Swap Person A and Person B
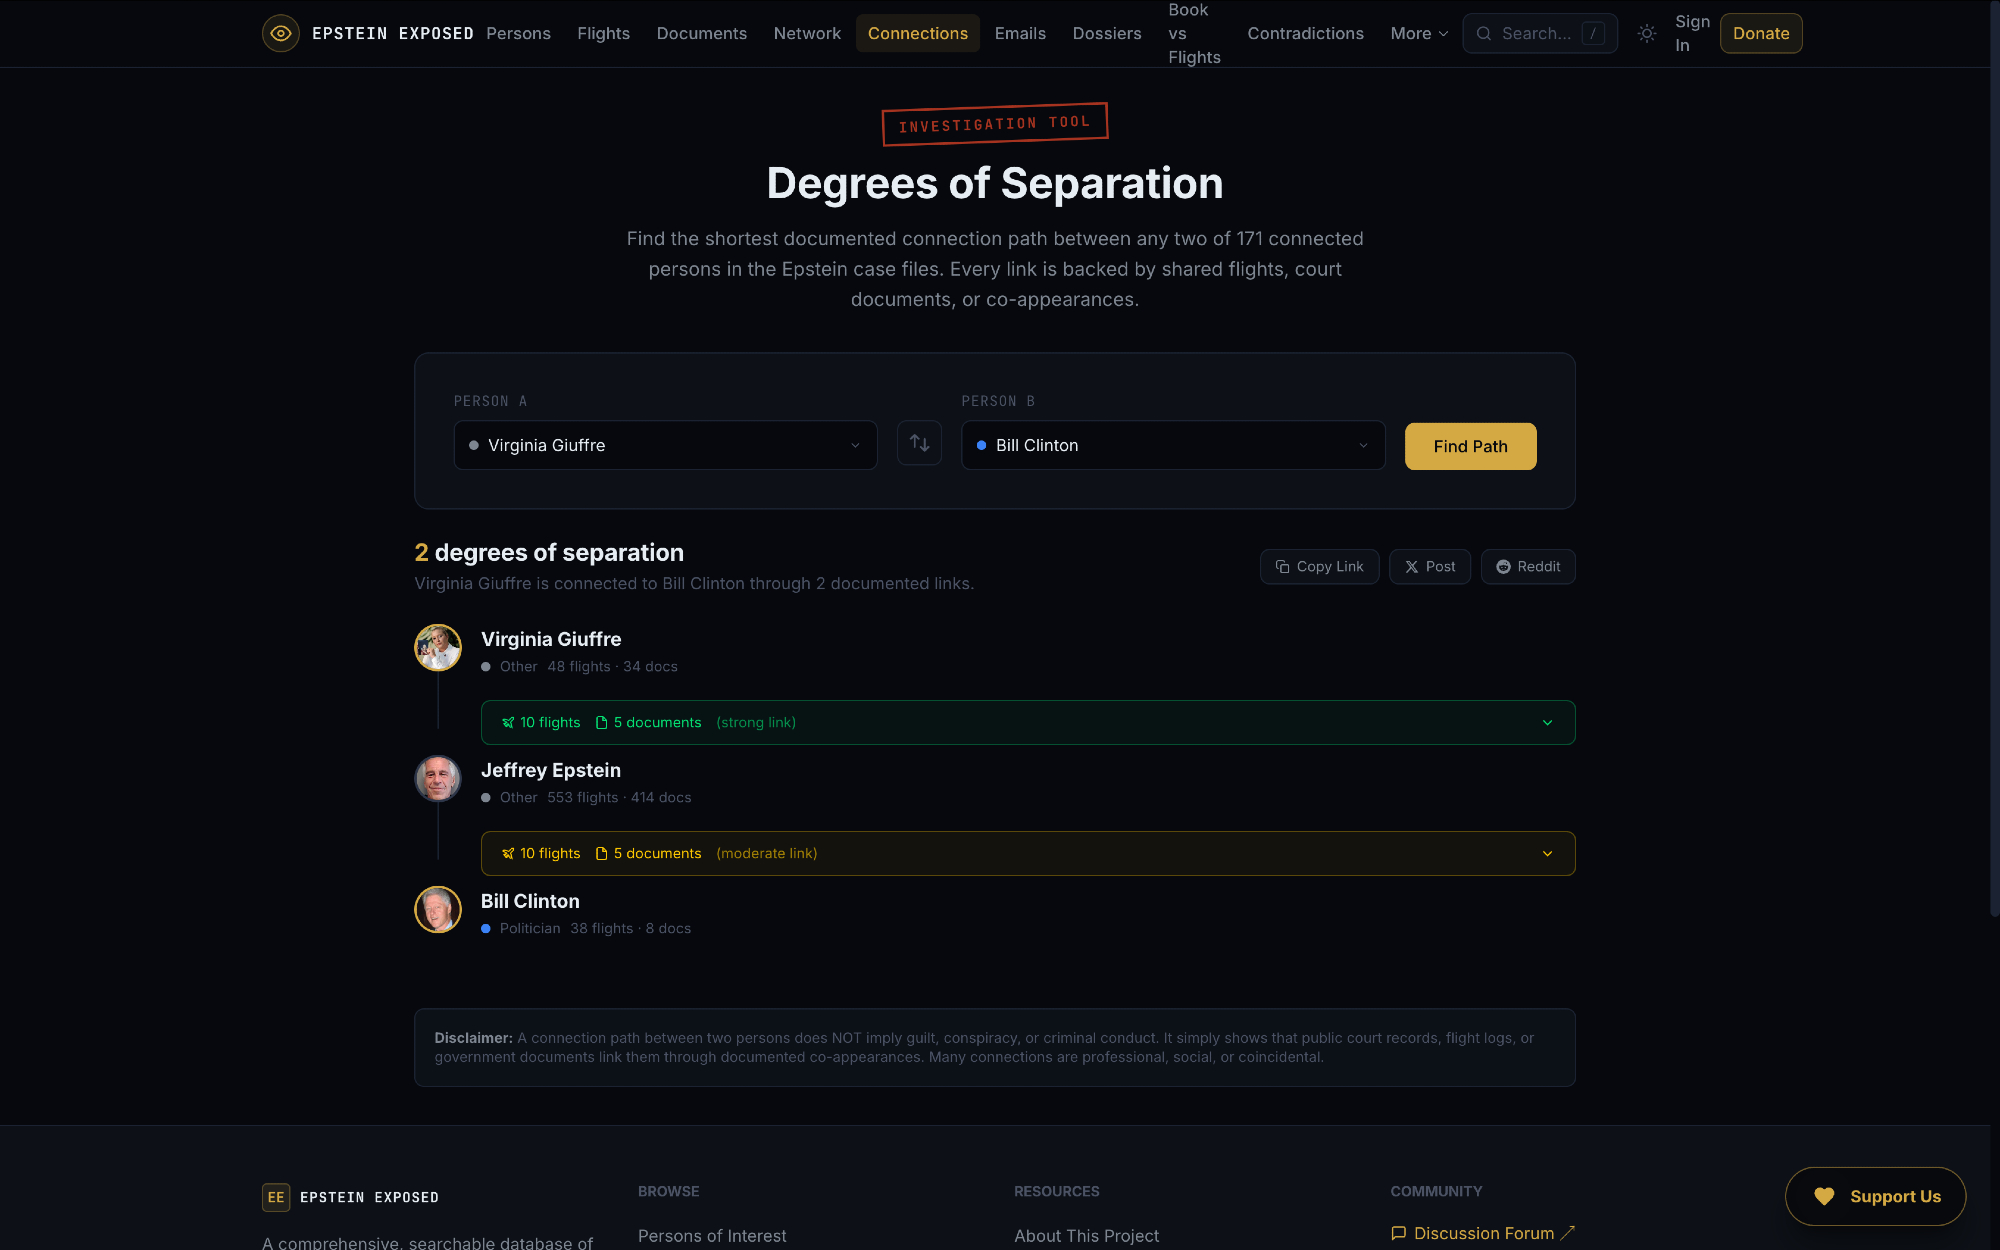This screenshot has width=2000, height=1250. point(919,443)
